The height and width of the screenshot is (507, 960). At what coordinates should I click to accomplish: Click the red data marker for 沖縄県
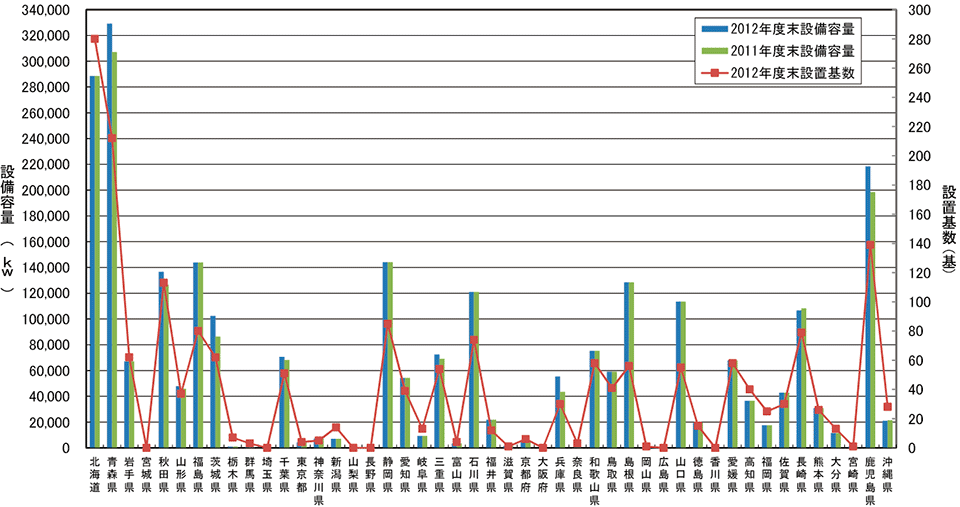pos(888,407)
